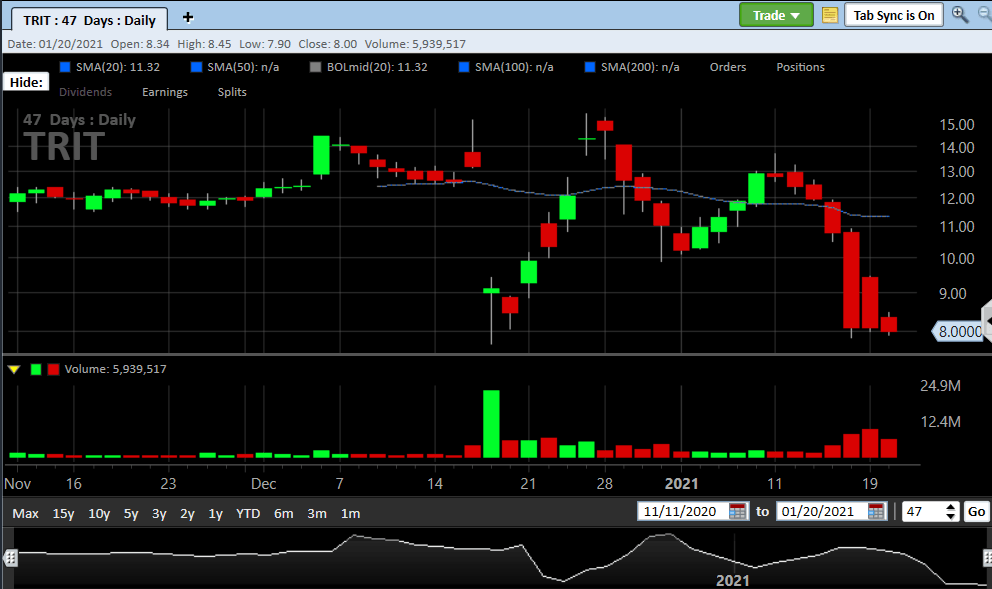The width and height of the screenshot is (992, 589).
Task: Select the 15y time range
Action: tap(63, 513)
